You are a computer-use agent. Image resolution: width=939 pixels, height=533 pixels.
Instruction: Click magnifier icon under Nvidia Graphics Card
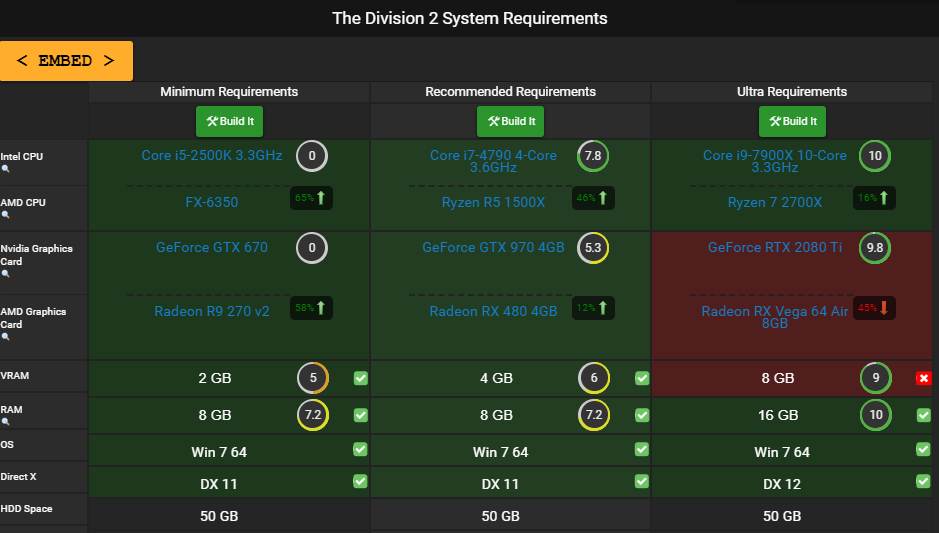click(5, 274)
